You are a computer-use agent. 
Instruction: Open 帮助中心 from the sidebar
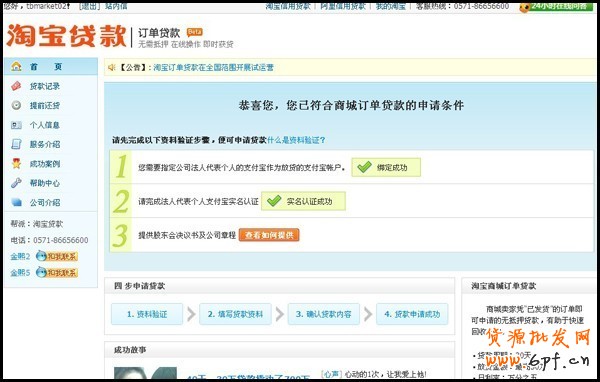coord(45,183)
